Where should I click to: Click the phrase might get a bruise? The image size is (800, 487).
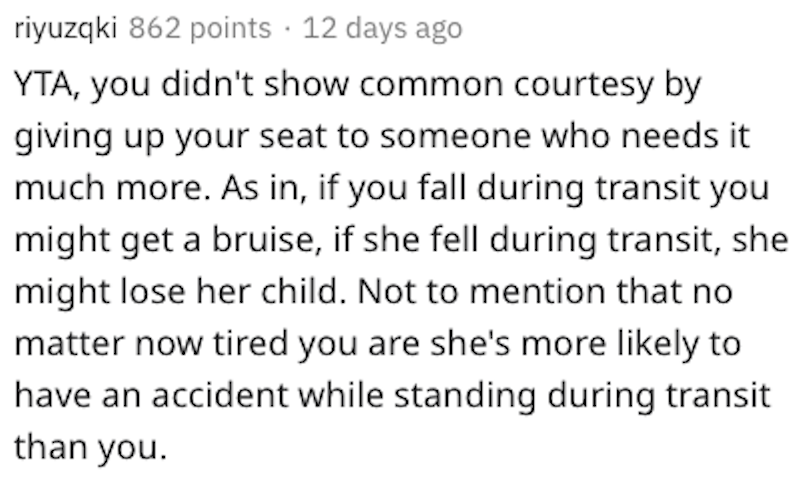click(x=166, y=240)
